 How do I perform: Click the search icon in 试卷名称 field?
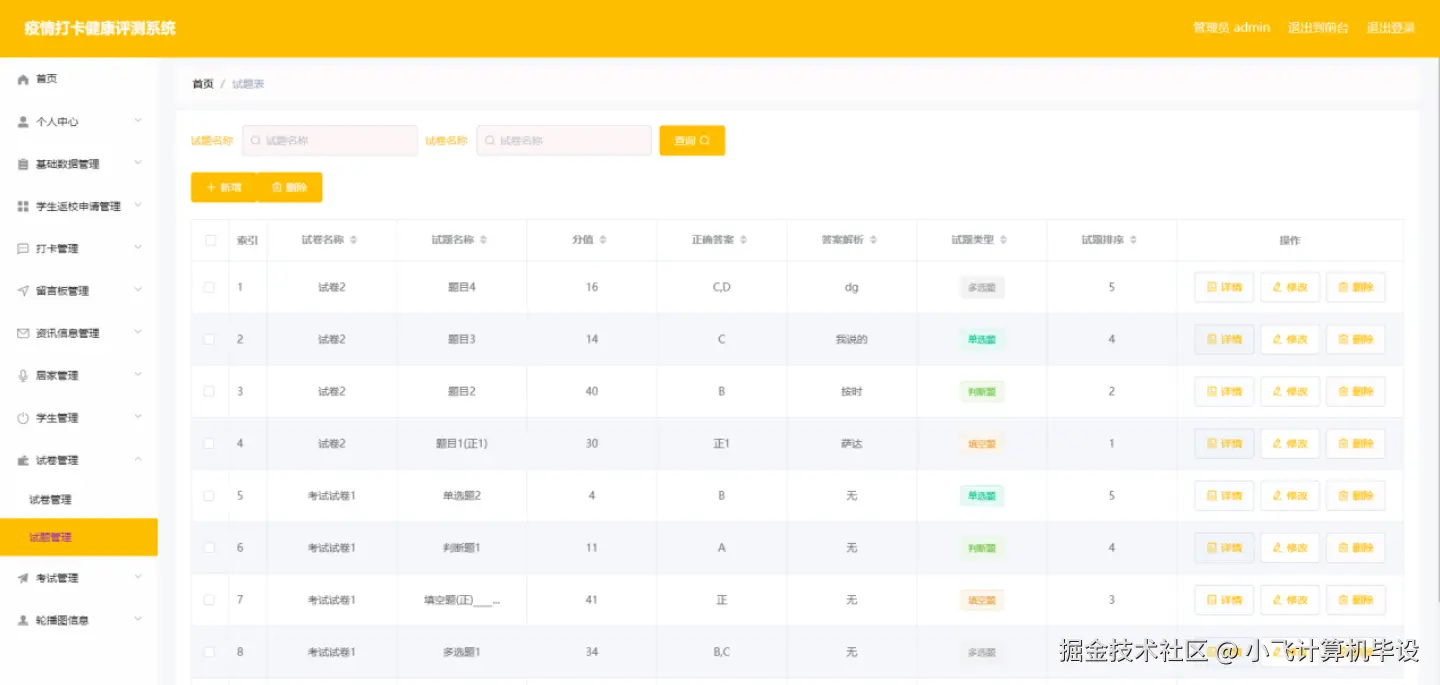pyautogui.click(x=490, y=141)
